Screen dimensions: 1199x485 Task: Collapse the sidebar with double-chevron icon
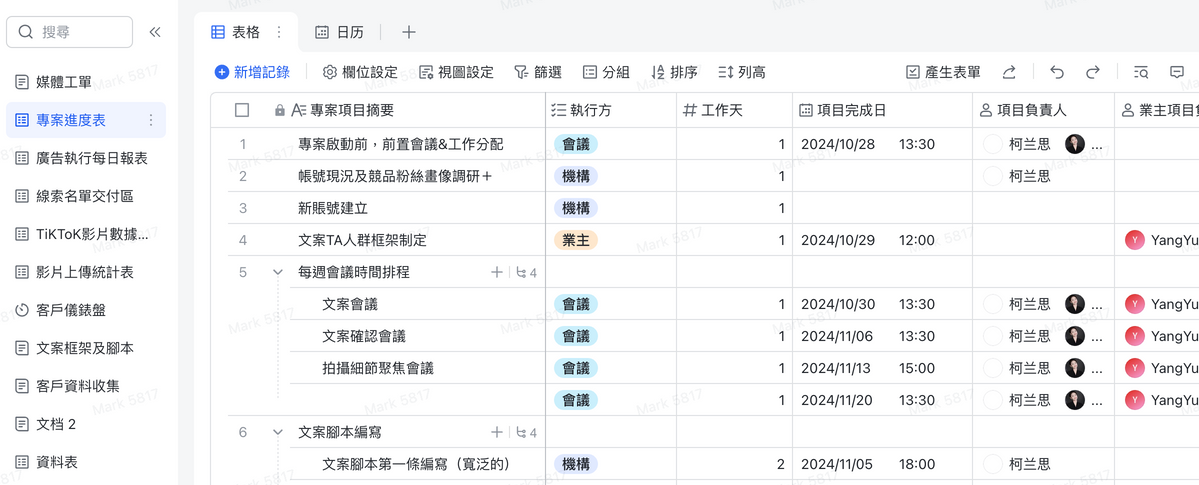tap(155, 32)
